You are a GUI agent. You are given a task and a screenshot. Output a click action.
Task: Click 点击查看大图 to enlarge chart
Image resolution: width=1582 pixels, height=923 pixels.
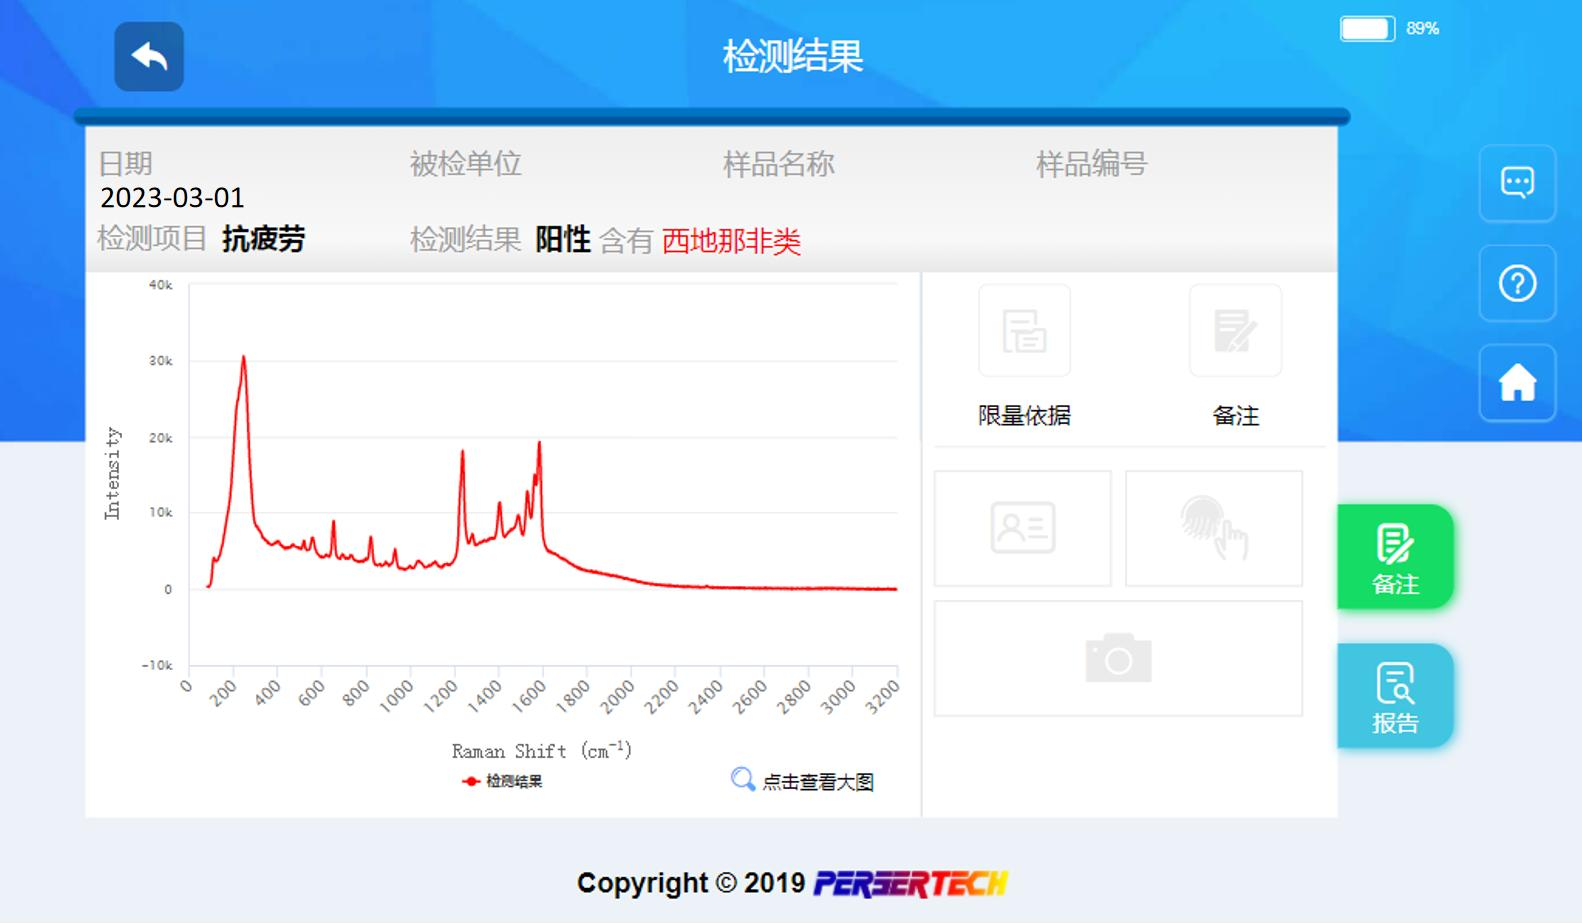pos(818,782)
